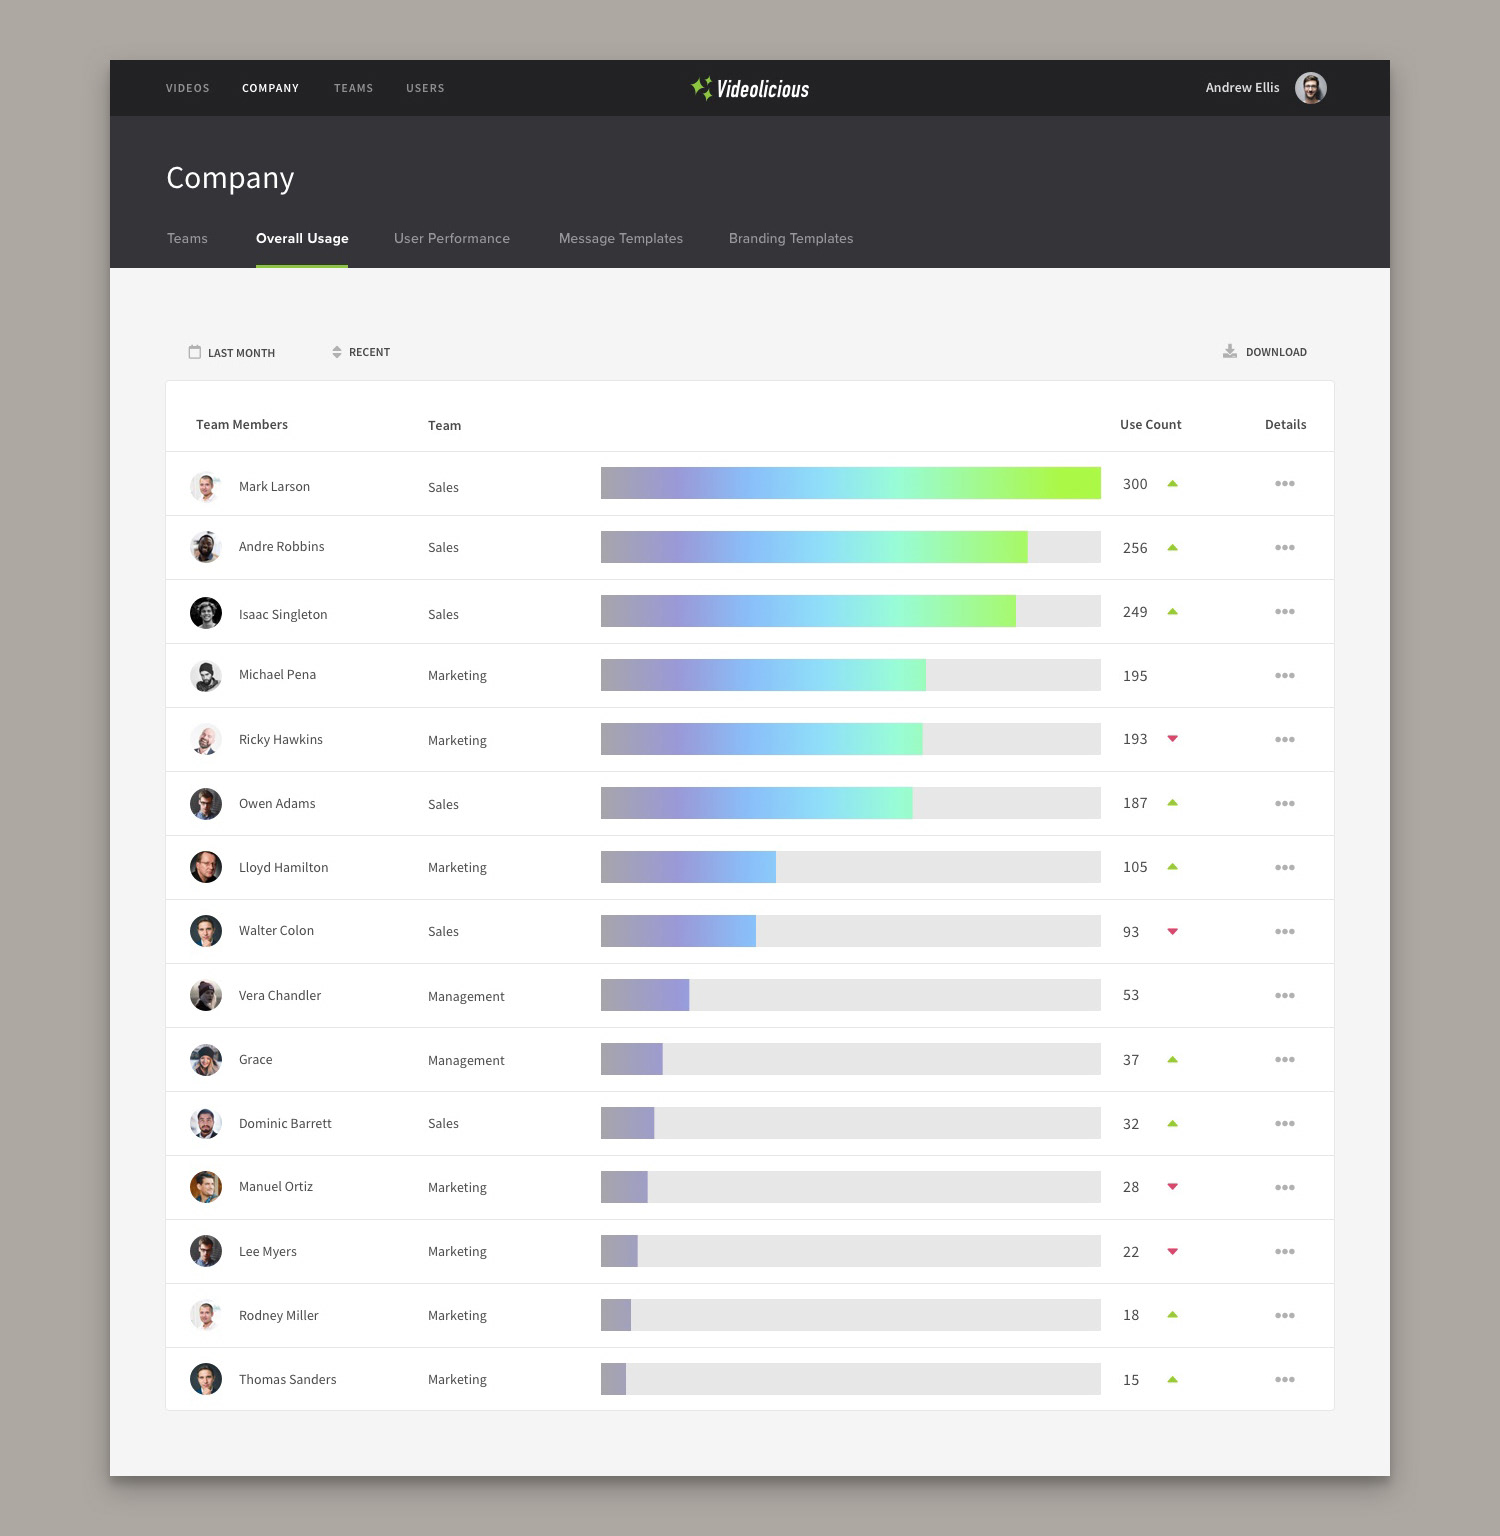Viewport: 1500px width, 1536px height.
Task: Click the name Vera Chandler
Action: click(280, 996)
